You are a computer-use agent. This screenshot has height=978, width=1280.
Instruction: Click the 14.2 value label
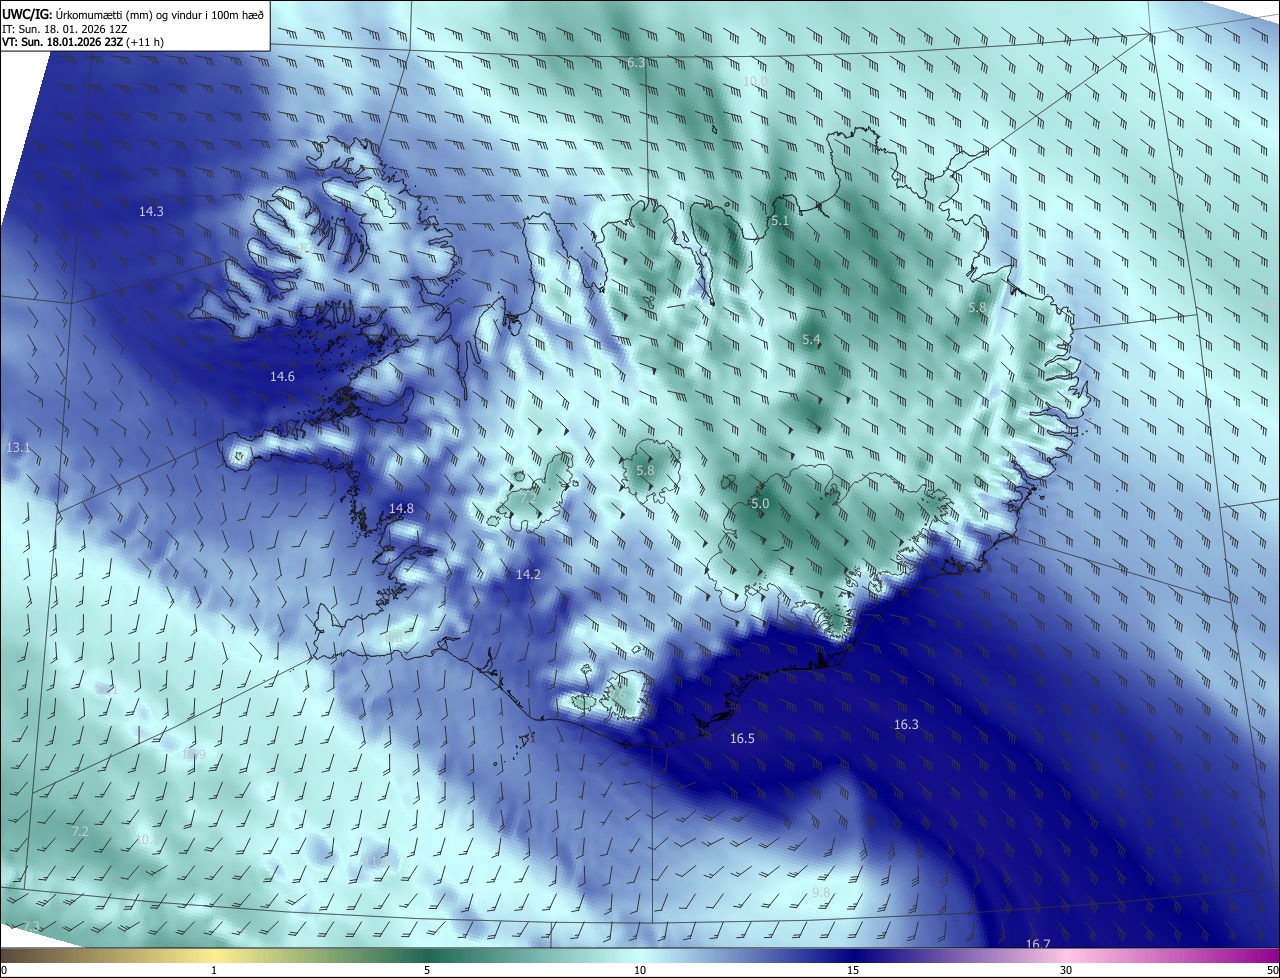528,574
